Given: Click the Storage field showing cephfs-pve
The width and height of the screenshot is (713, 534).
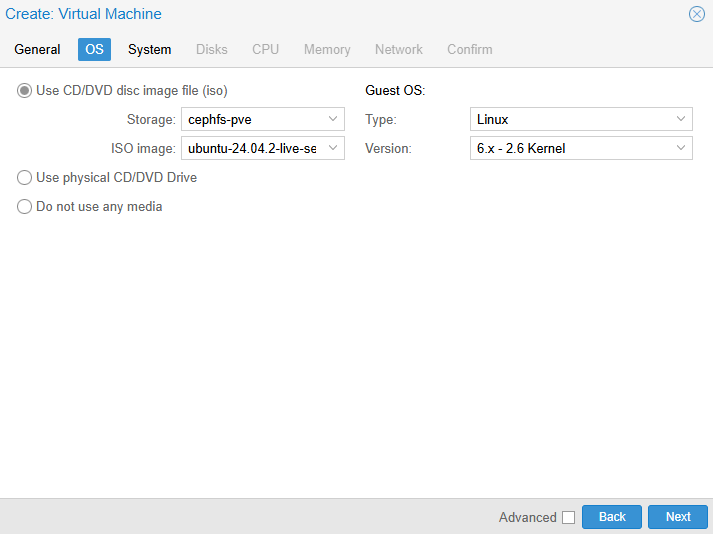Looking at the screenshot, I should [x=252, y=119].
